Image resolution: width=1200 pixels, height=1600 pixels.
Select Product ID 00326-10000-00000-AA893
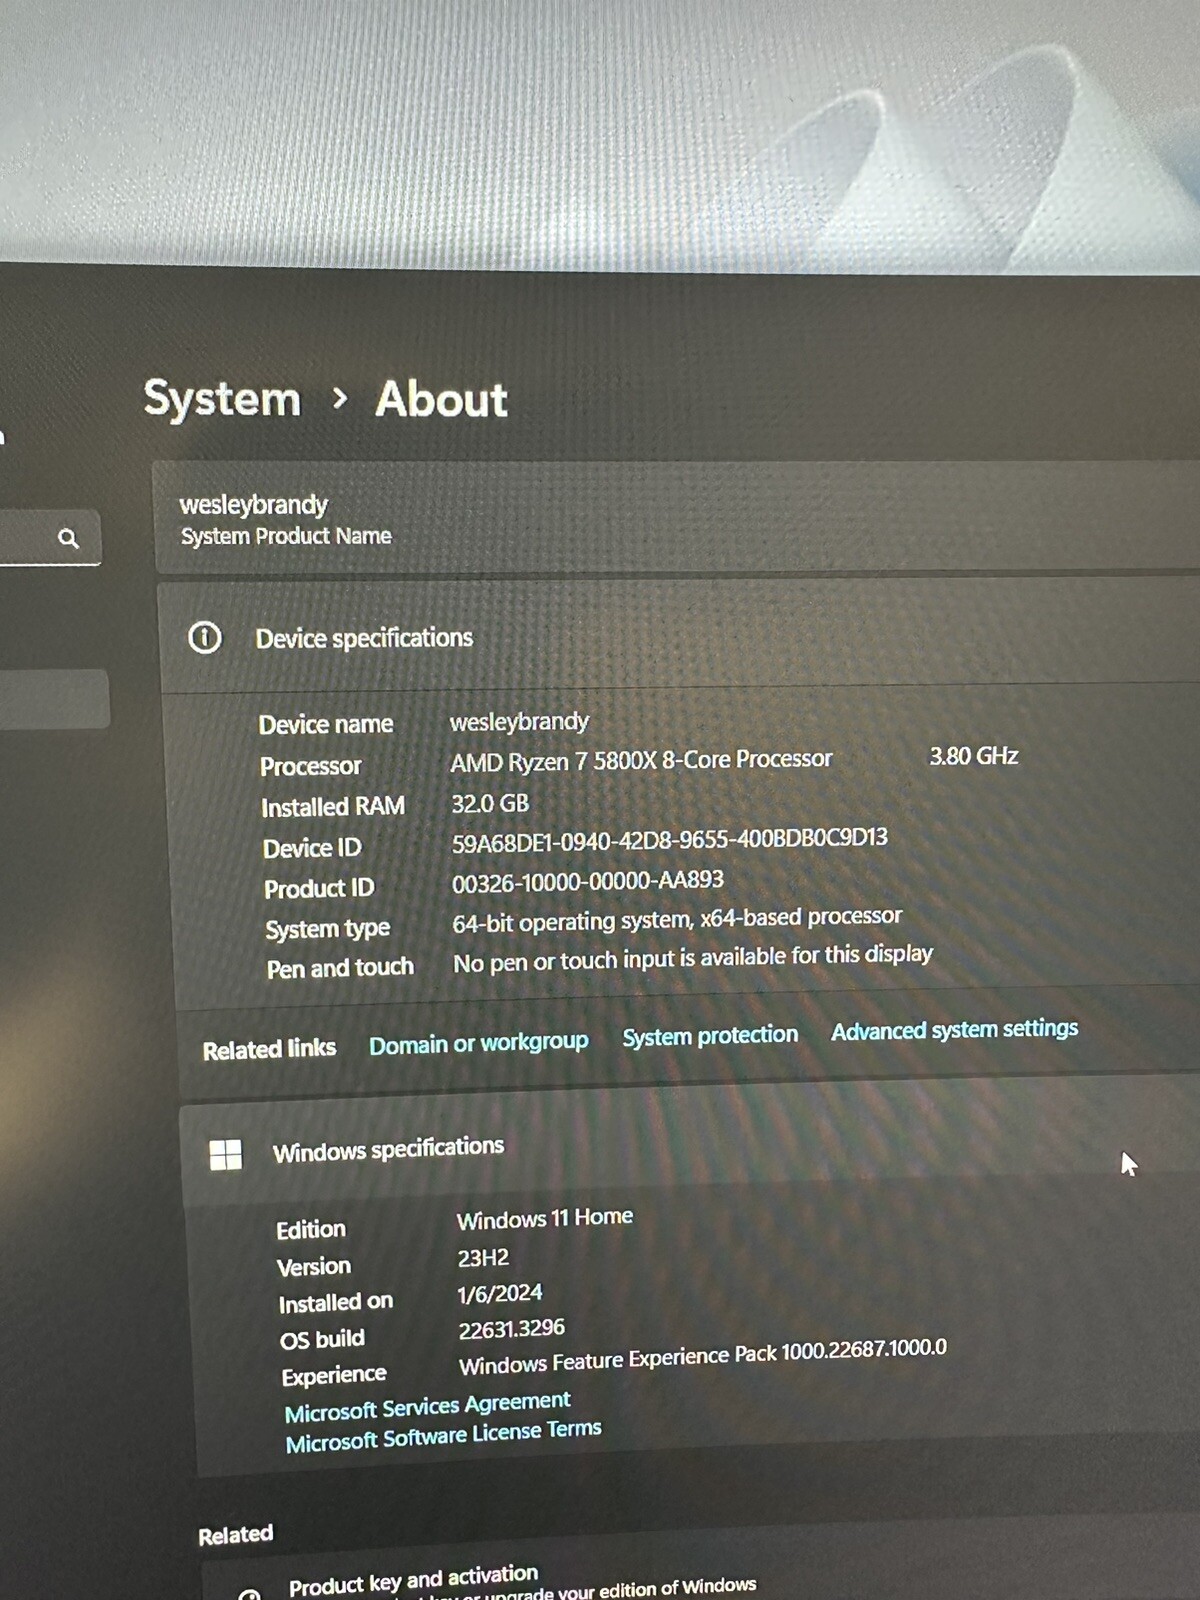tap(587, 881)
